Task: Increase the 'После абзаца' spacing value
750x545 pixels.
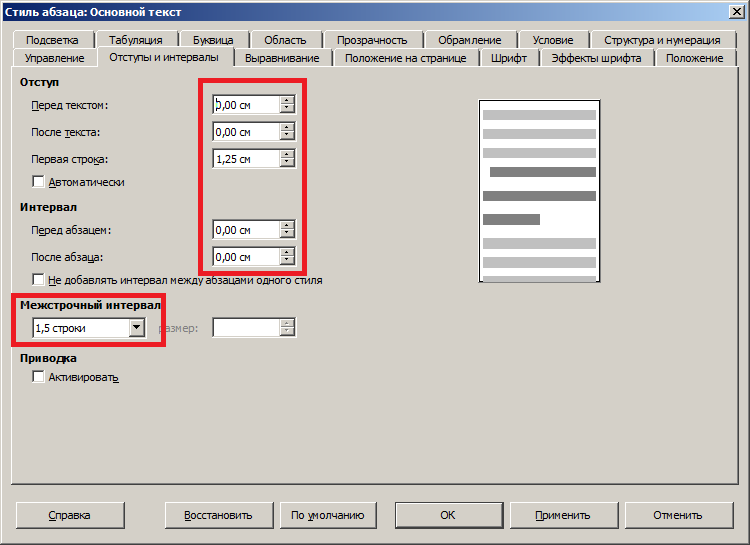Action: [x=288, y=252]
